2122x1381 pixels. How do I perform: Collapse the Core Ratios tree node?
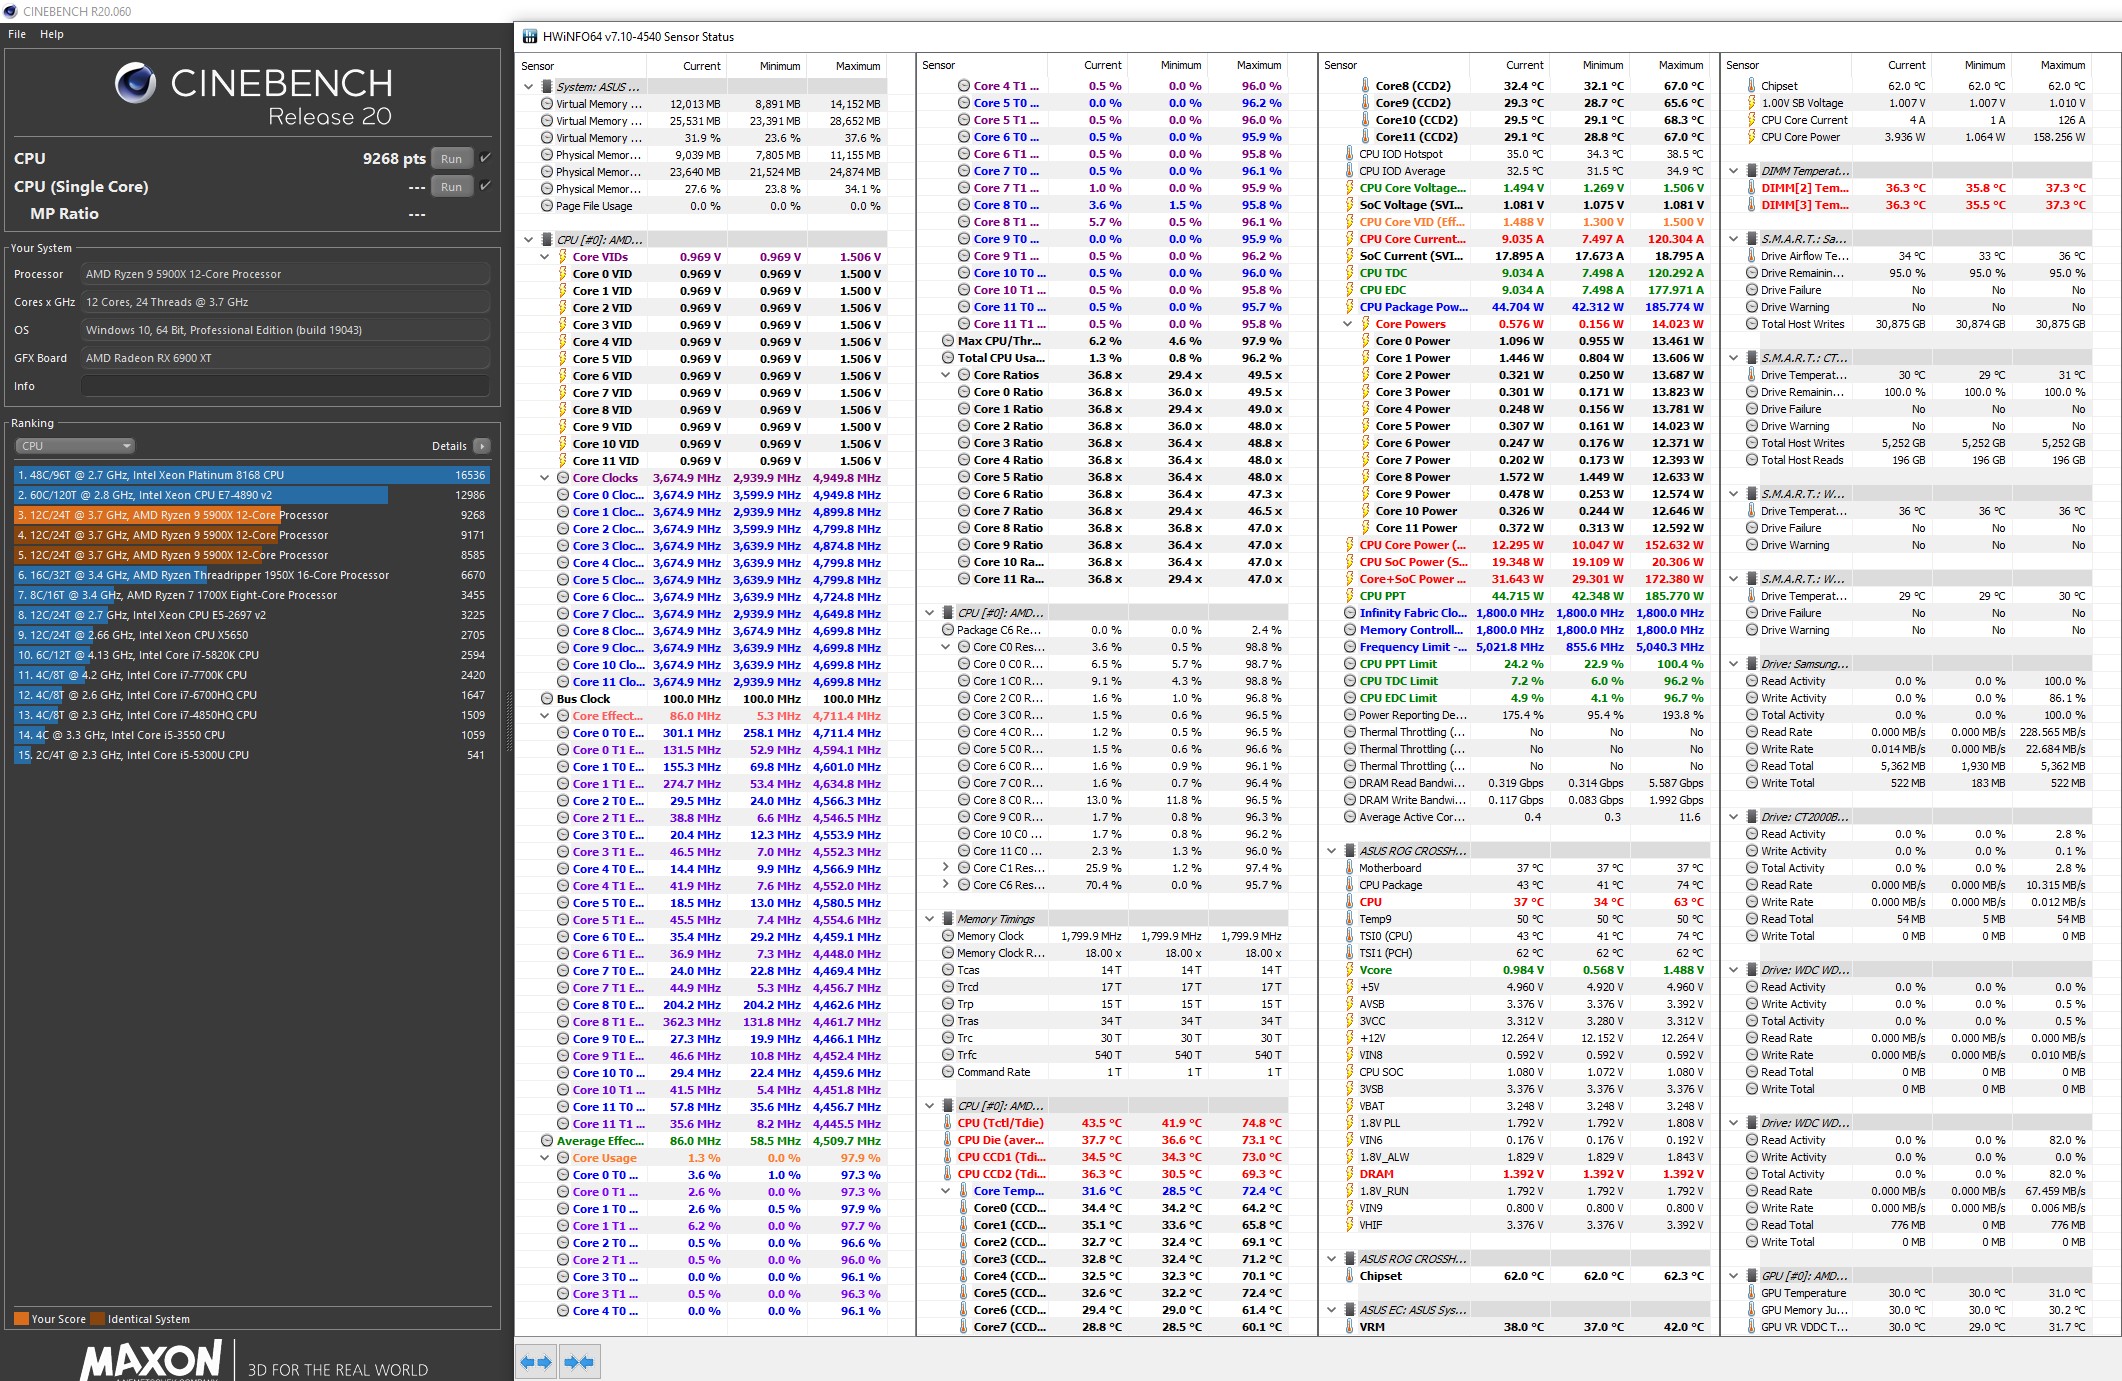(946, 375)
